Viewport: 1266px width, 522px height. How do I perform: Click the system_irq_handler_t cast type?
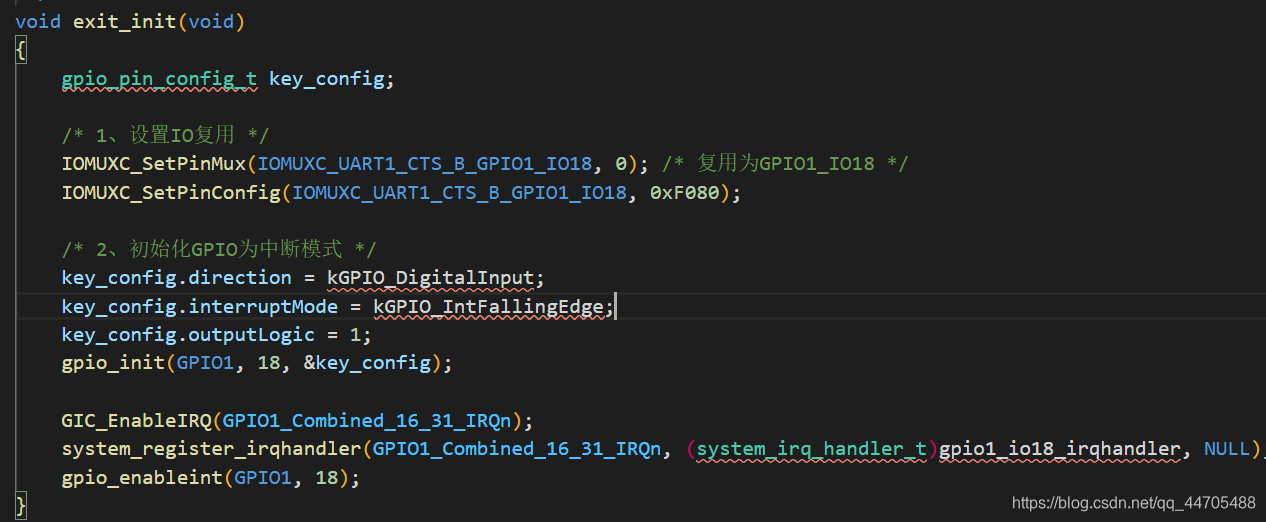coord(812,449)
